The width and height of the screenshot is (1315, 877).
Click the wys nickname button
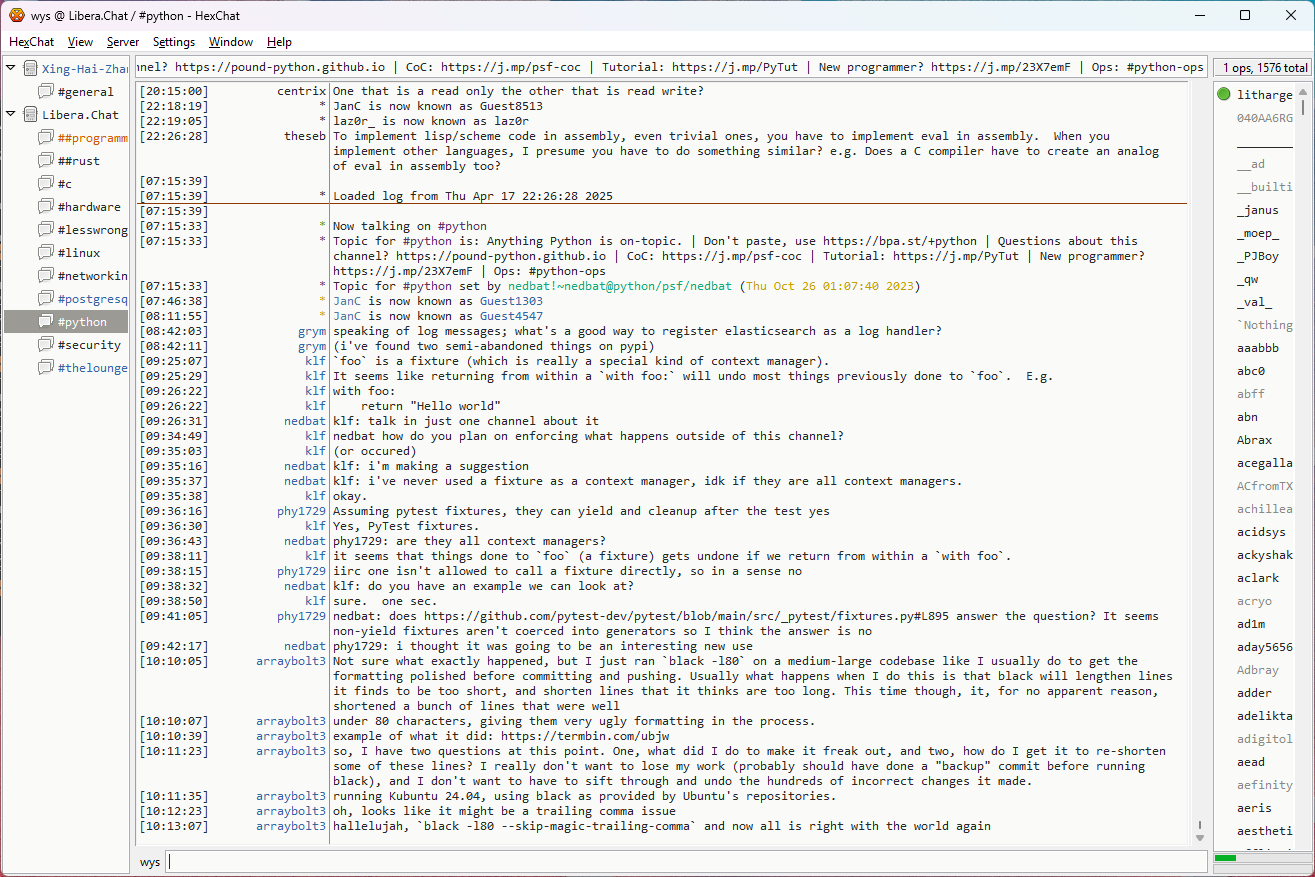150,862
